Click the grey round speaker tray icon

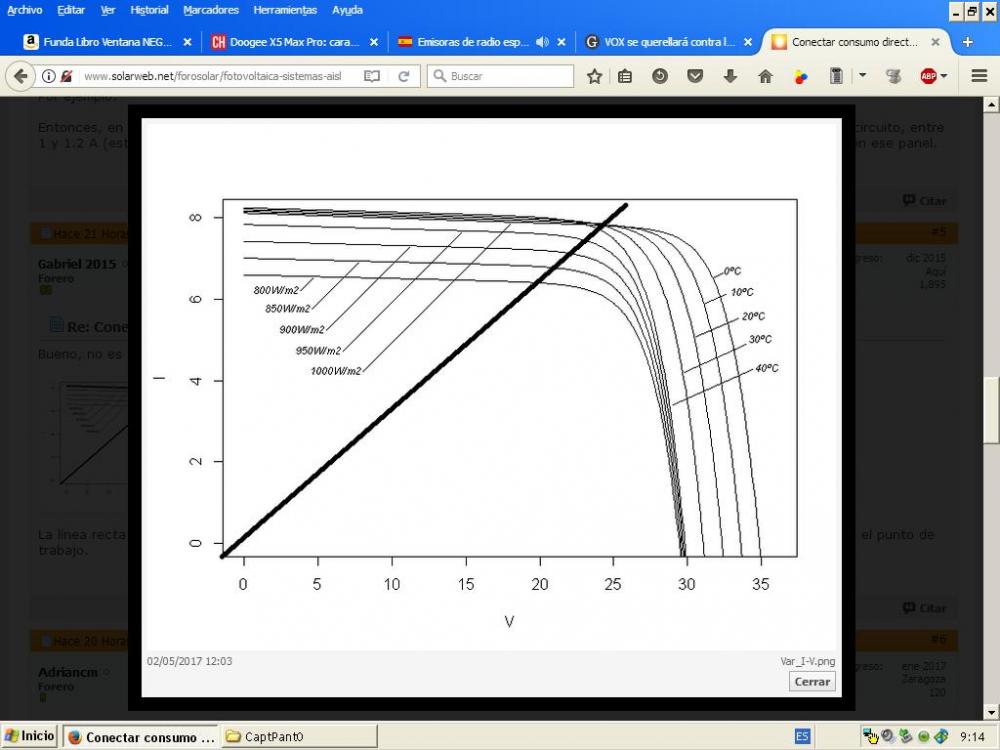click(x=888, y=737)
